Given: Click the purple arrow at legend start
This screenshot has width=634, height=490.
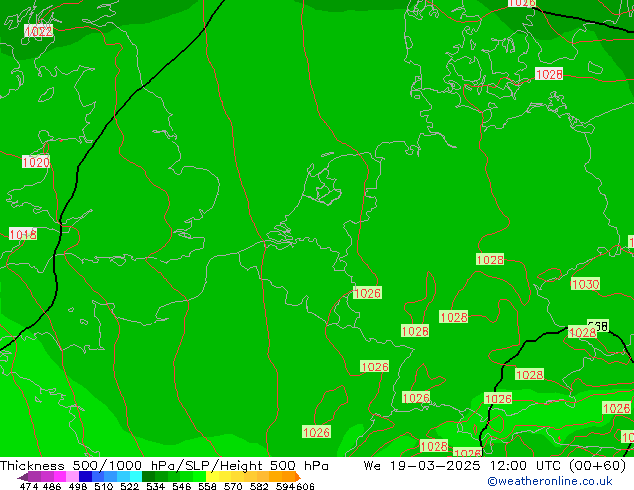Looking at the screenshot, I should point(22,477).
